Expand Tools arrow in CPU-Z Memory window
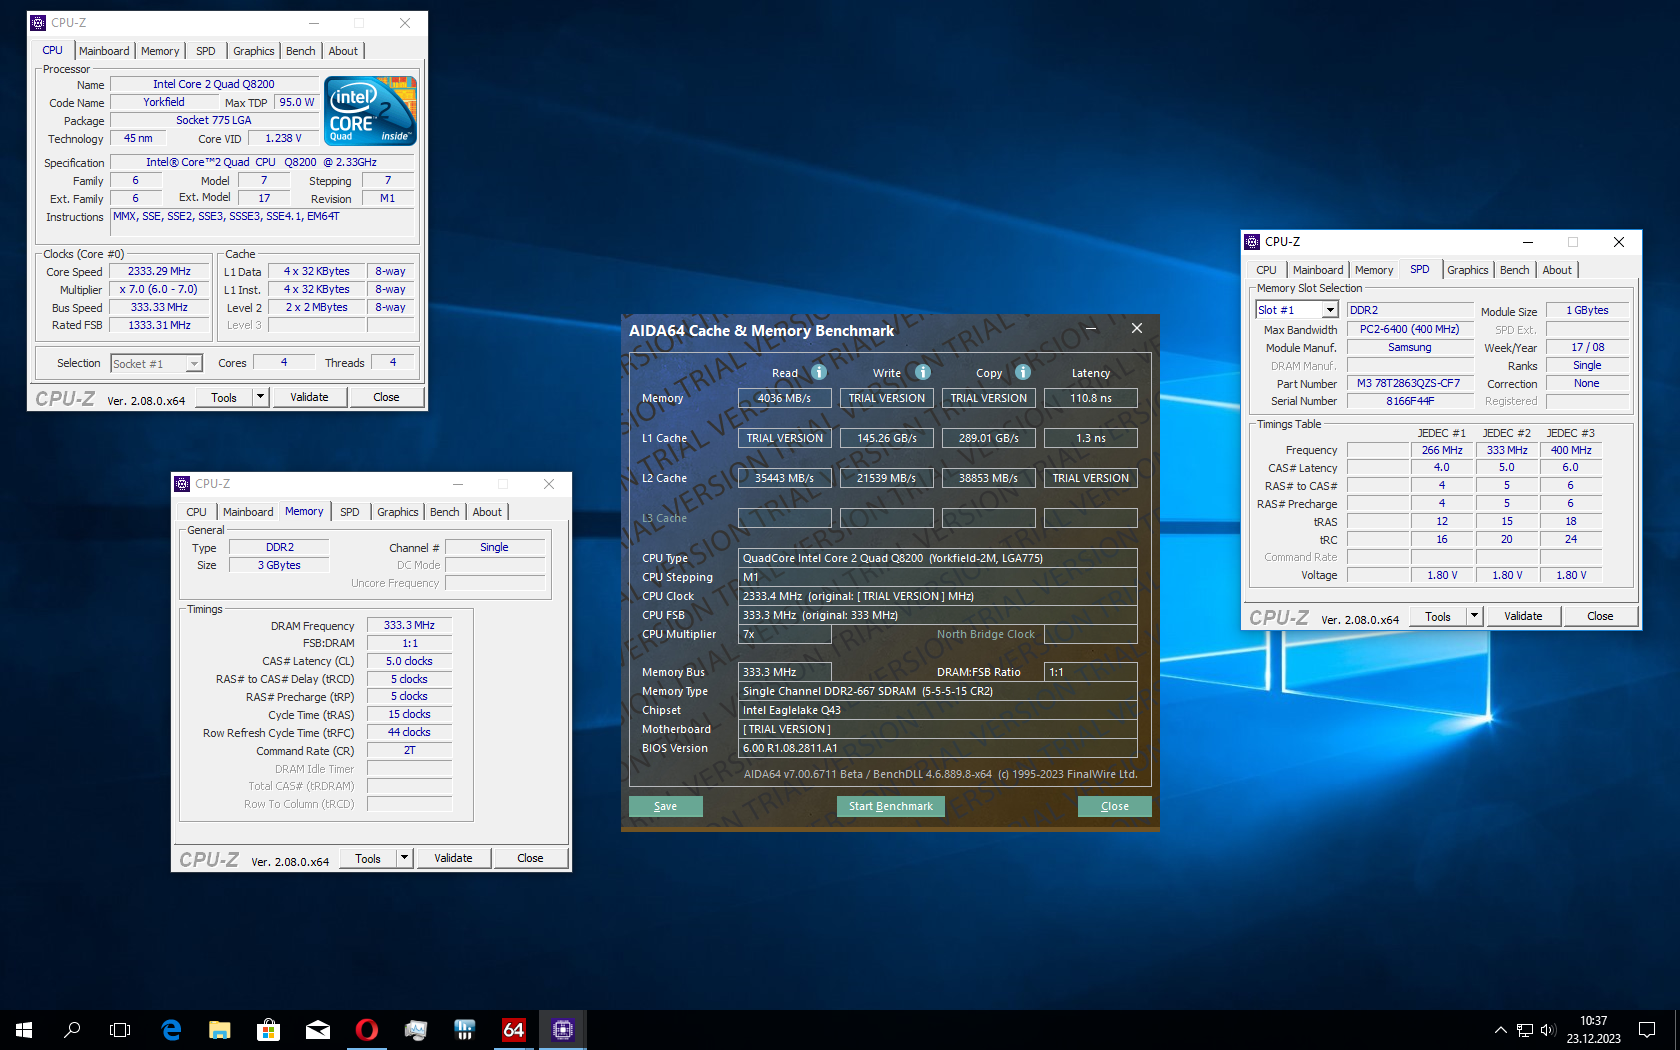Viewport: 1680px width, 1050px height. point(404,858)
